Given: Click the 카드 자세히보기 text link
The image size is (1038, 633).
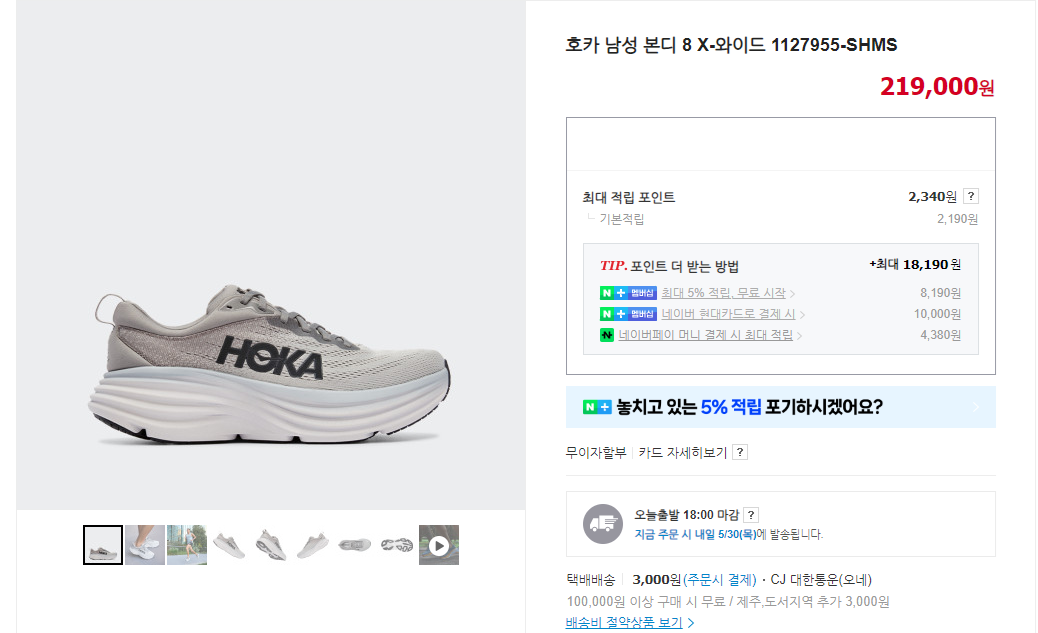Looking at the screenshot, I should (x=683, y=451).
